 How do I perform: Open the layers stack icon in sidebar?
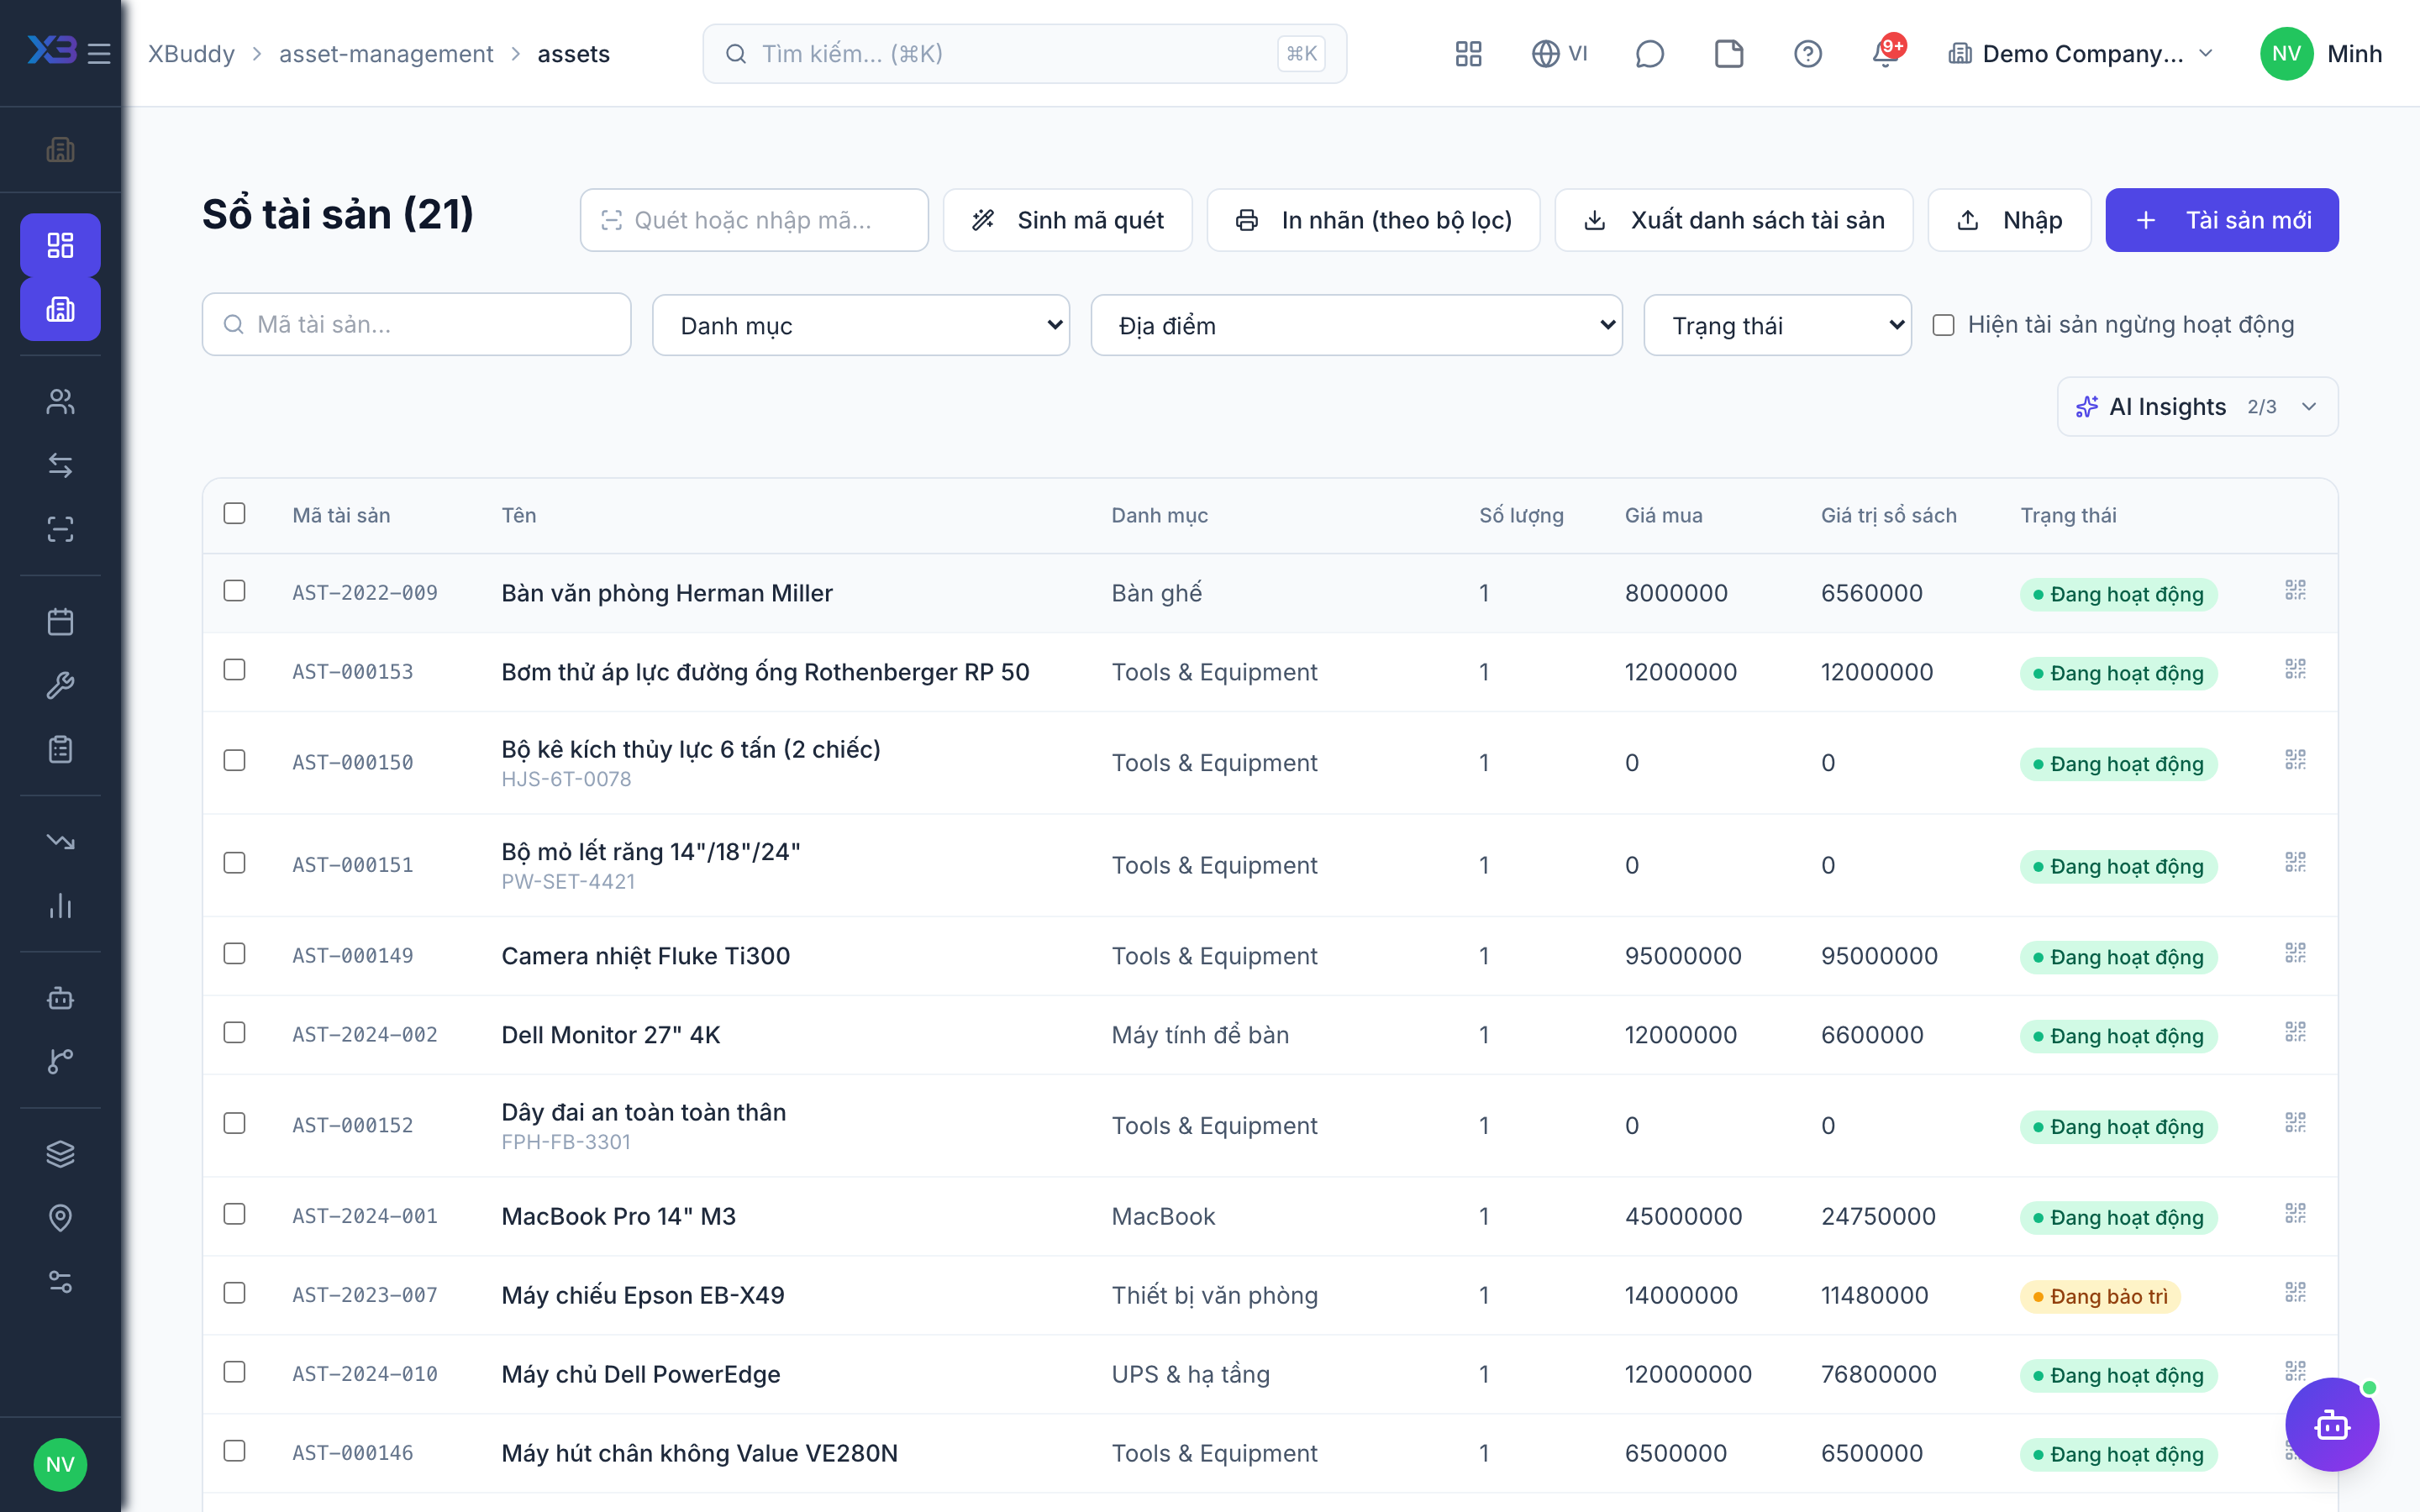pyautogui.click(x=60, y=1154)
